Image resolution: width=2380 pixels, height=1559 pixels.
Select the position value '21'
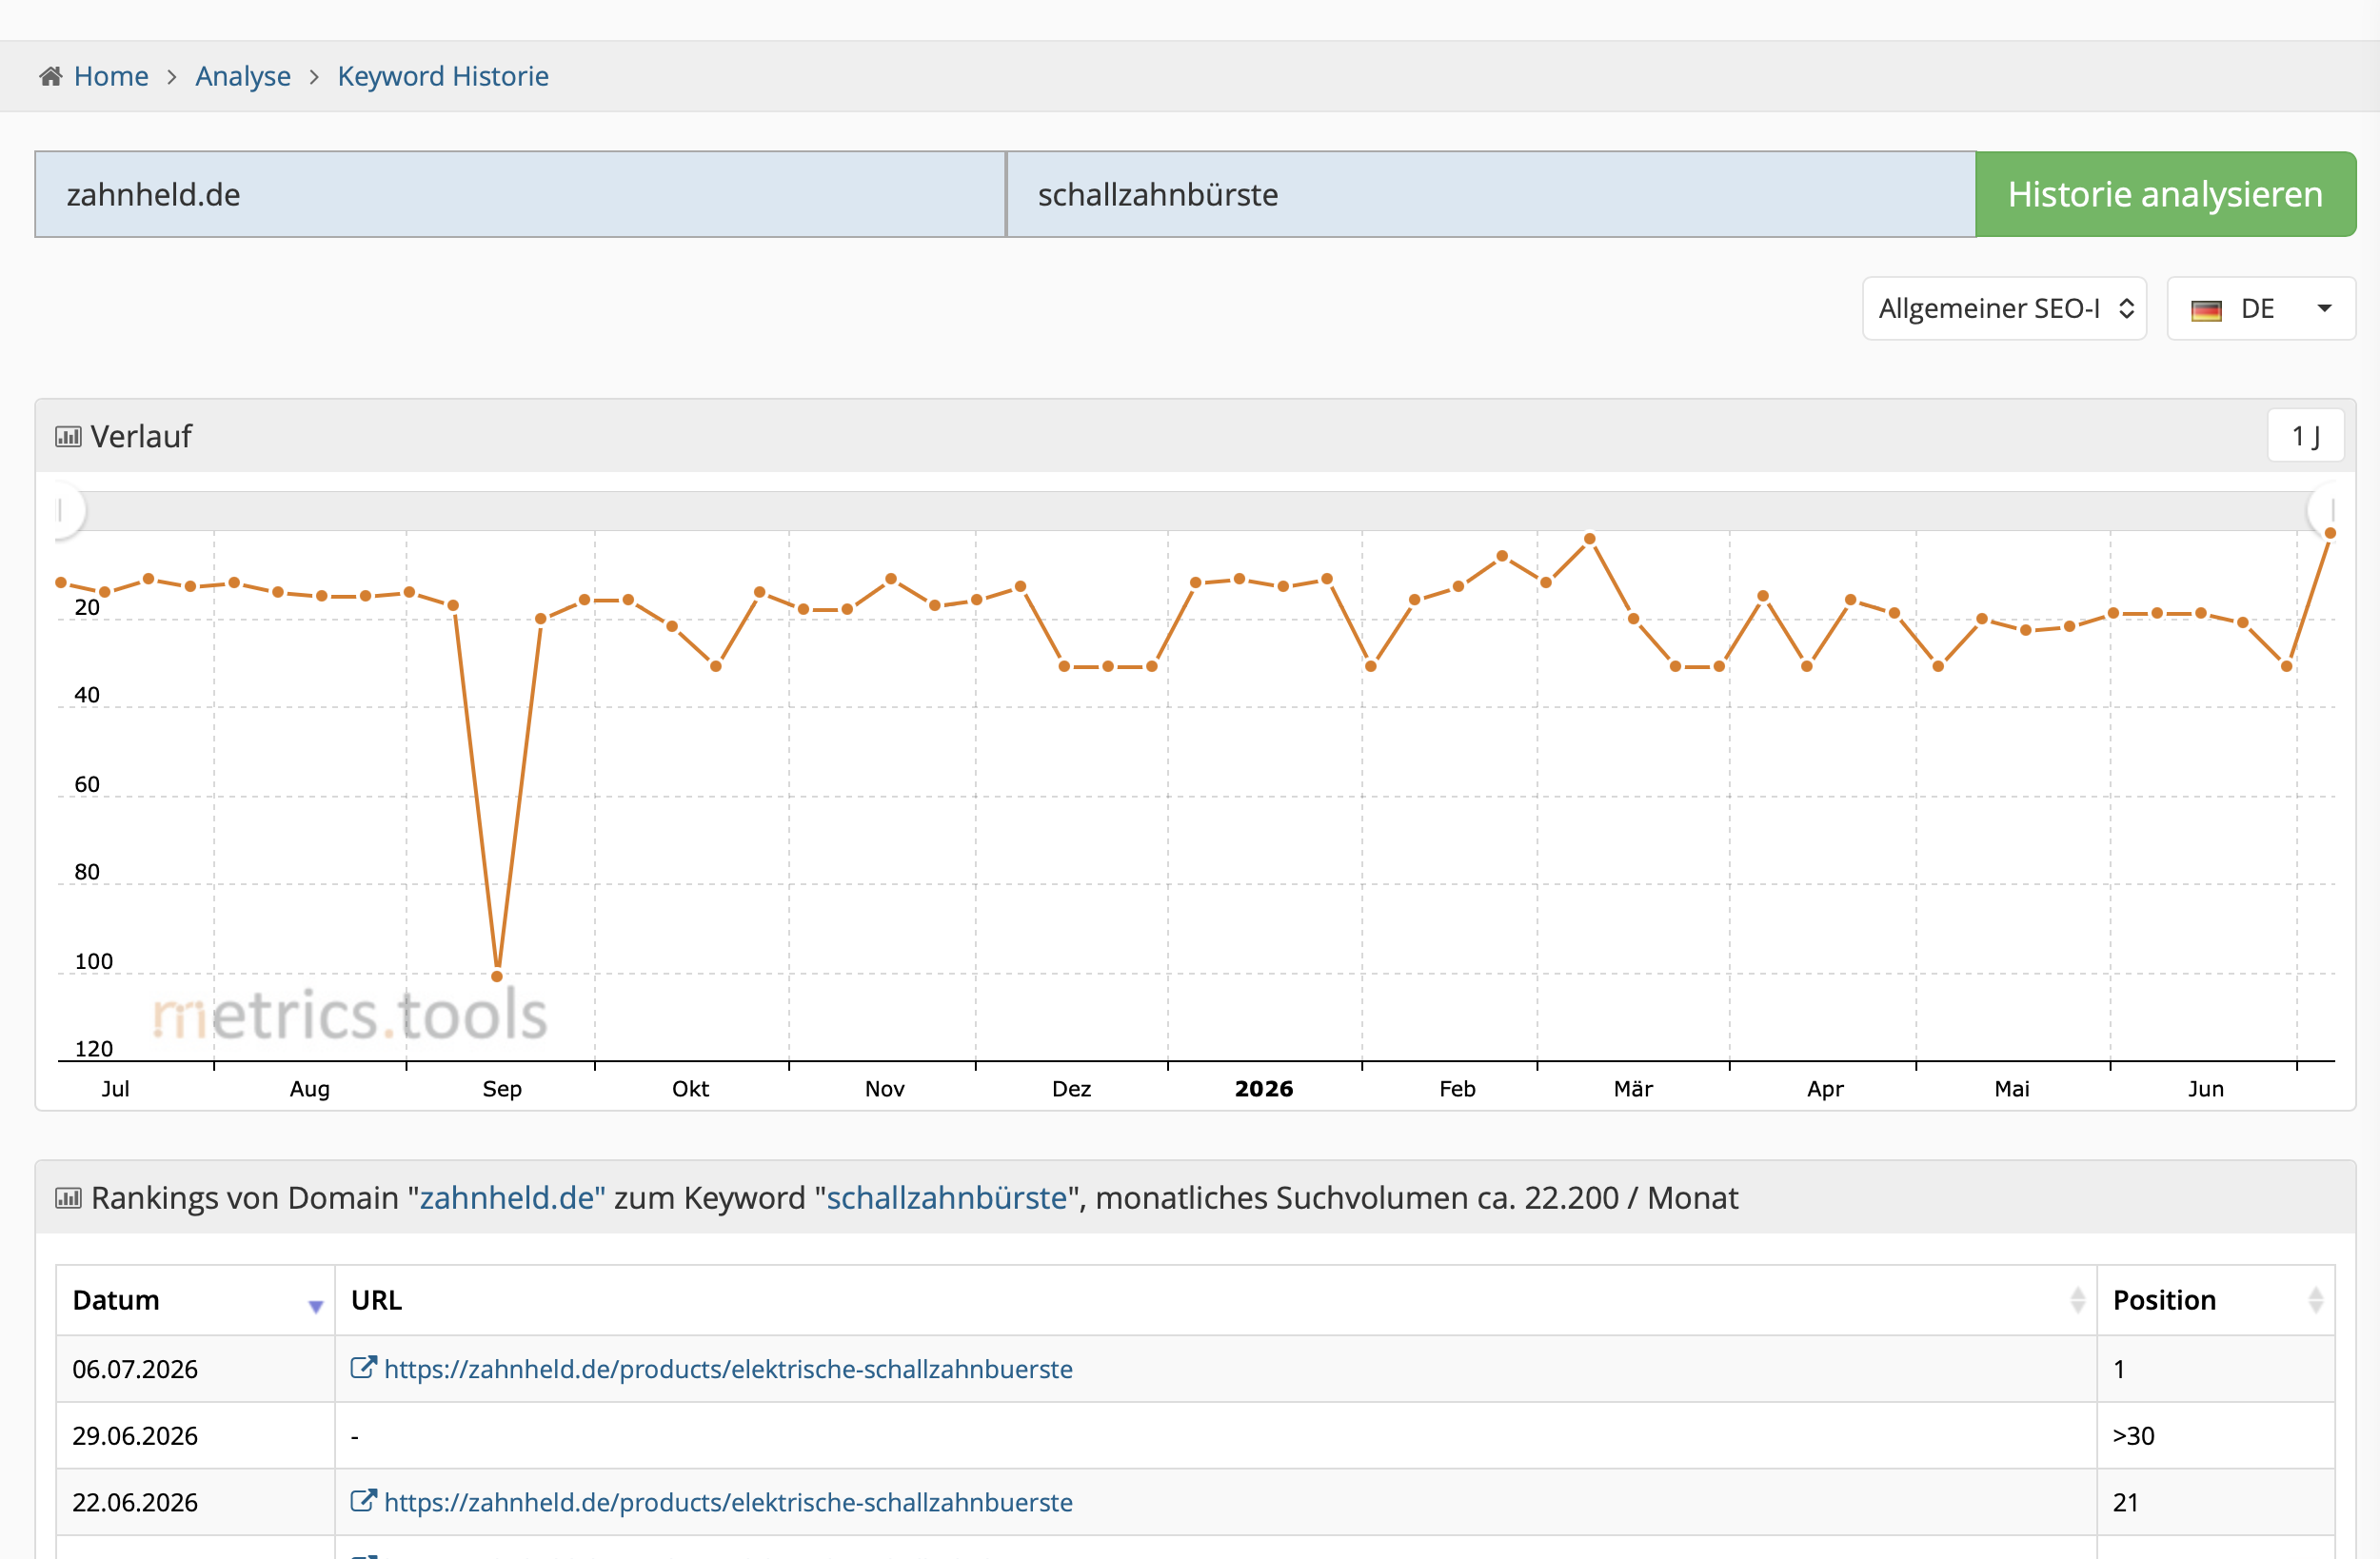click(x=2125, y=1501)
